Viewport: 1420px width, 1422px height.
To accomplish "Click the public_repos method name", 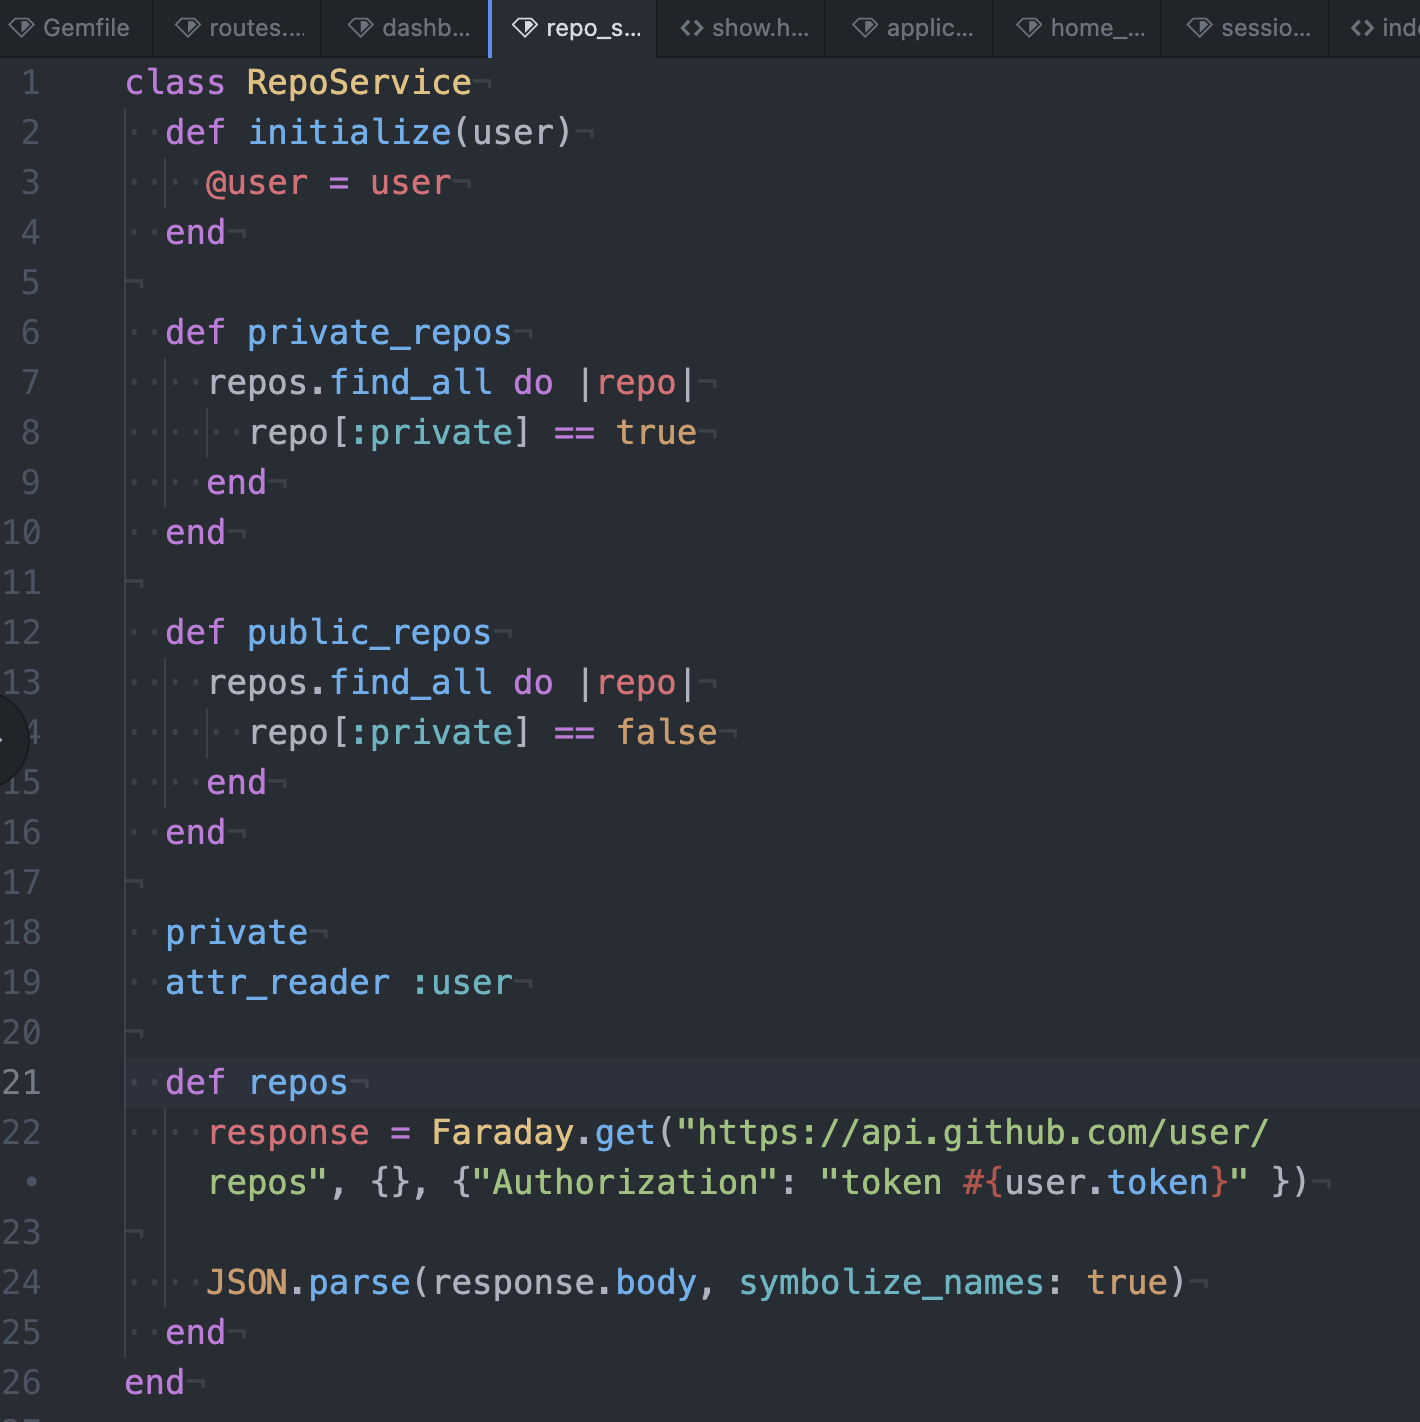I will click(369, 632).
